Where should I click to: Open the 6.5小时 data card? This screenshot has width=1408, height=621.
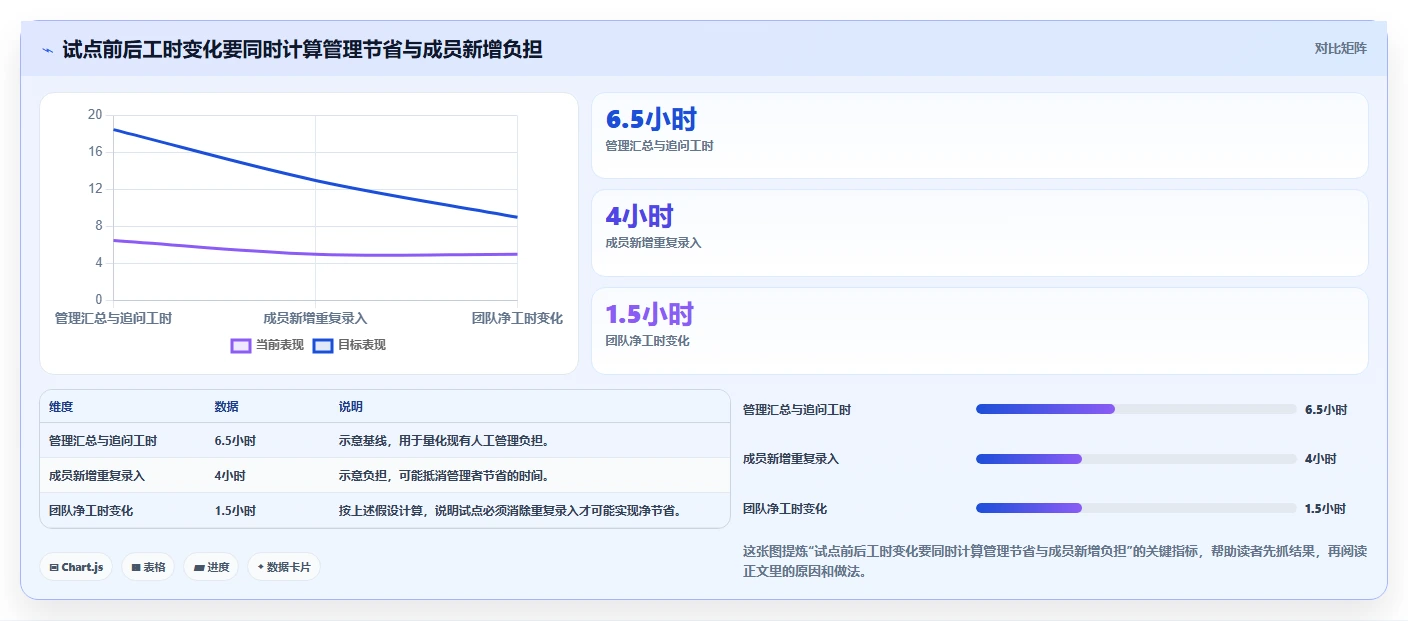coord(979,136)
